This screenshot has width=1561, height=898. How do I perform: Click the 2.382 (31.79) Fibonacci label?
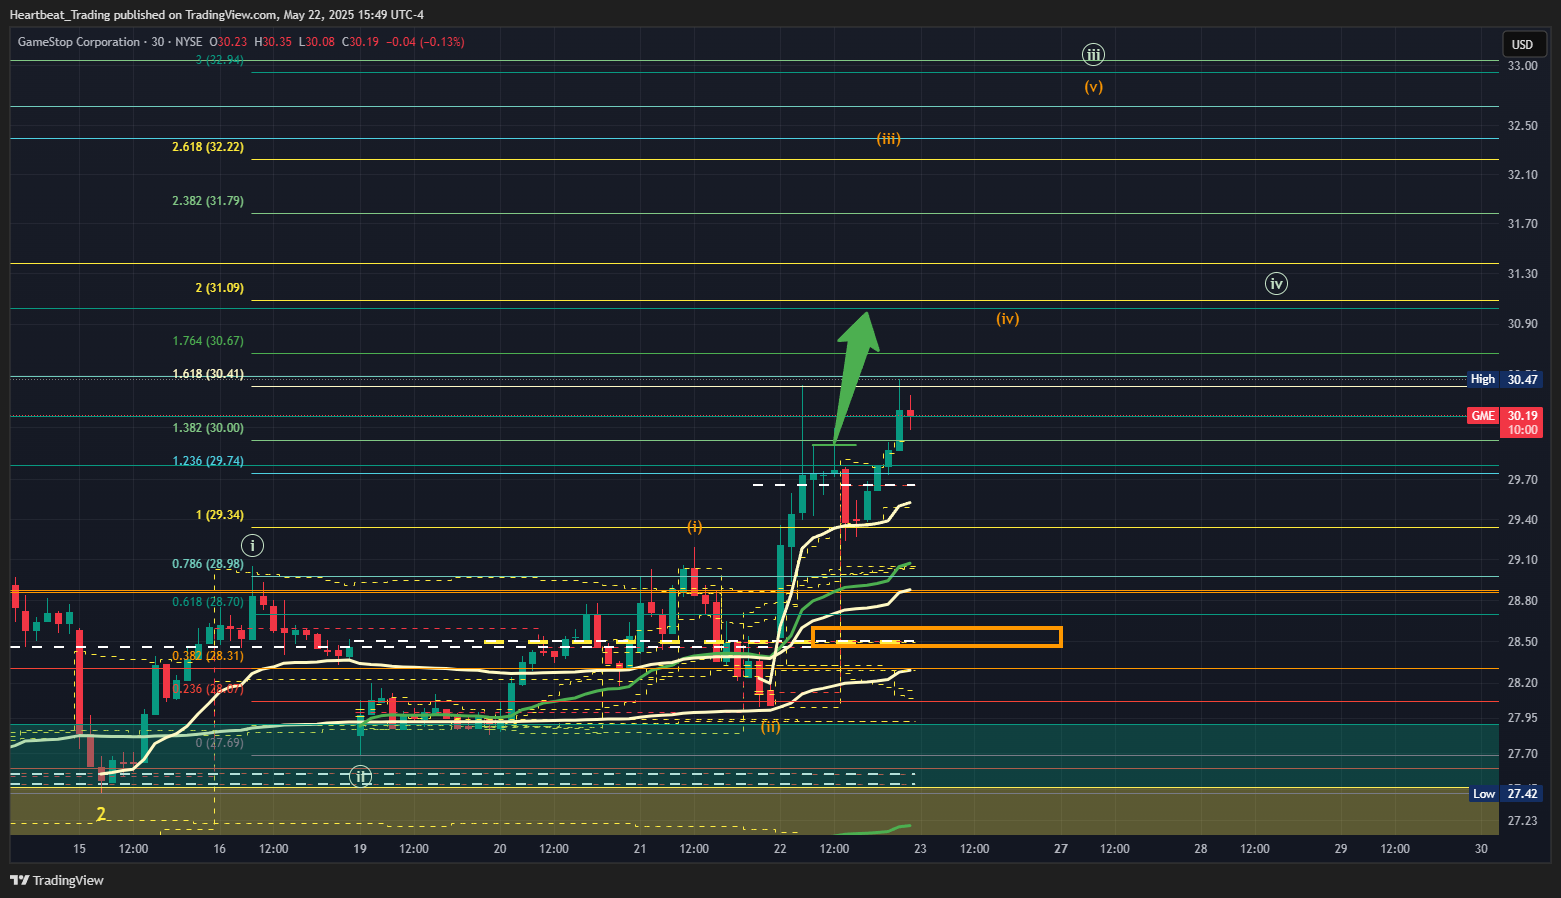pyautogui.click(x=208, y=201)
